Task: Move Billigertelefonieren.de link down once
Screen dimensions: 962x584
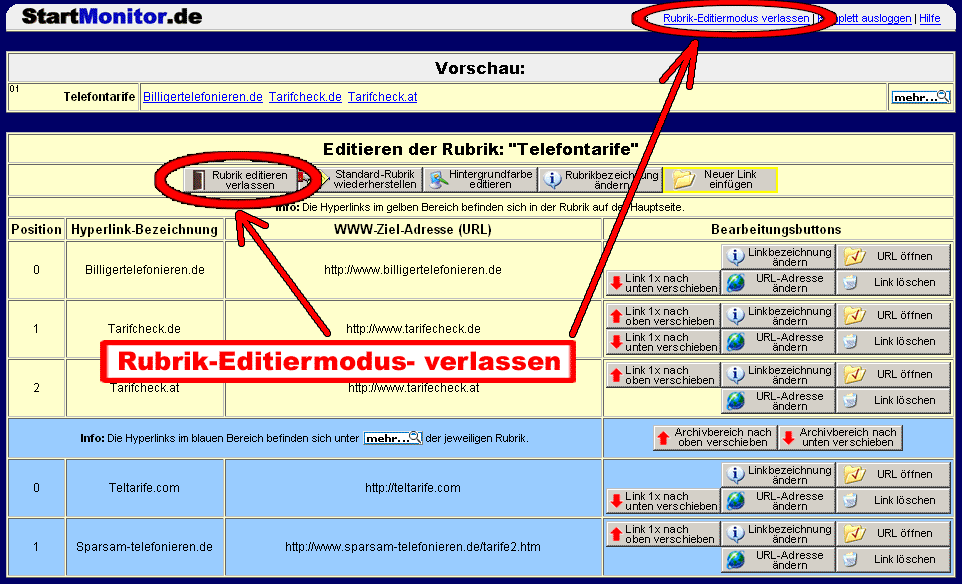Action: (x=663, y=283)
